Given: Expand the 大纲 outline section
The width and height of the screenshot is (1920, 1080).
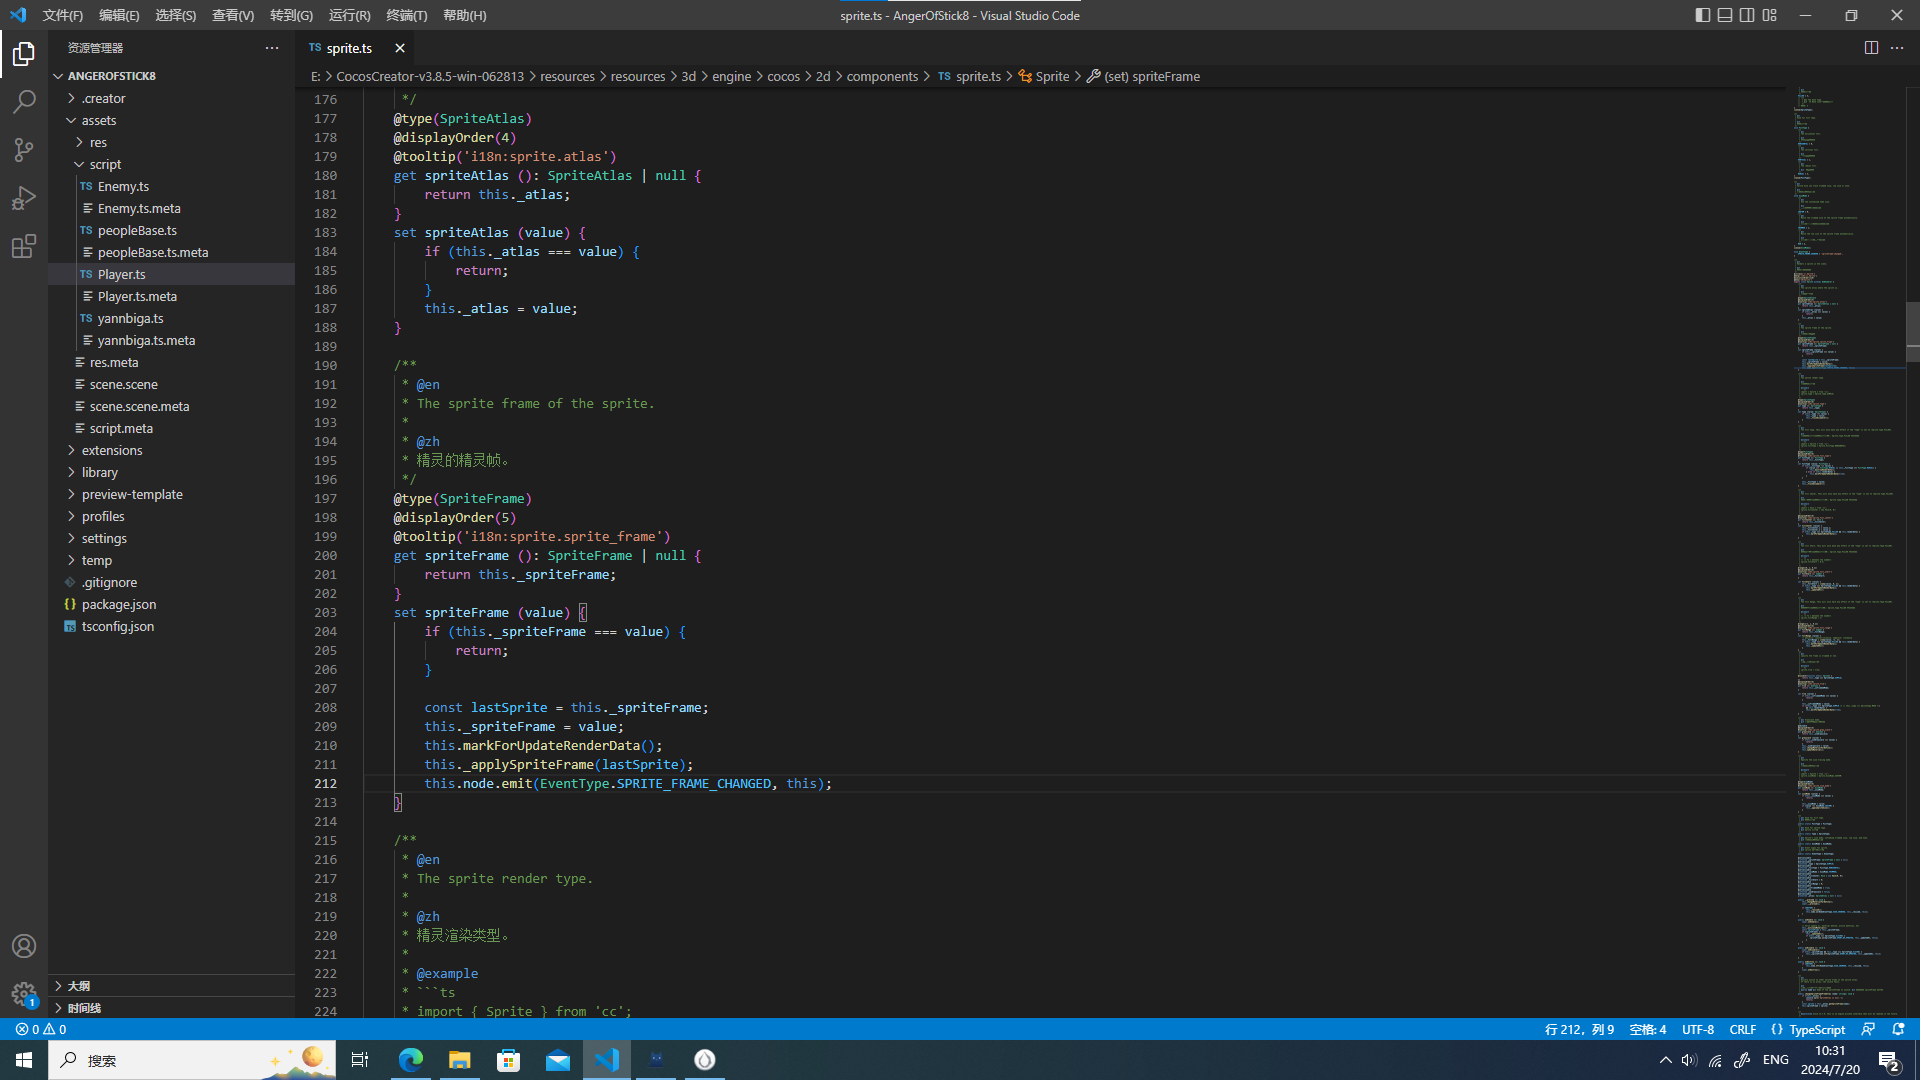Looking at the screenshot, I should [79, 986].
